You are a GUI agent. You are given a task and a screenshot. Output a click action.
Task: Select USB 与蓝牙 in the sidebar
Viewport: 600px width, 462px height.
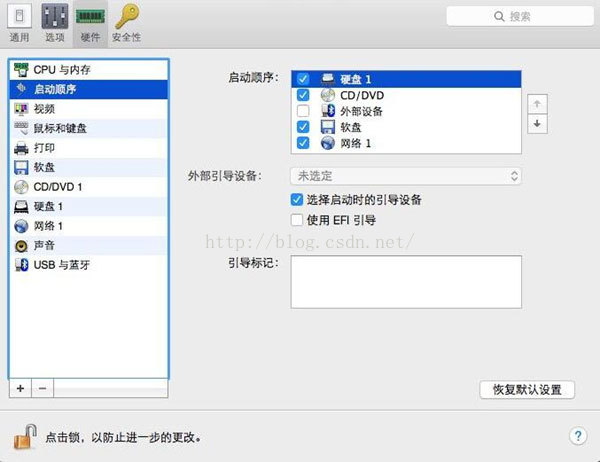88,265
